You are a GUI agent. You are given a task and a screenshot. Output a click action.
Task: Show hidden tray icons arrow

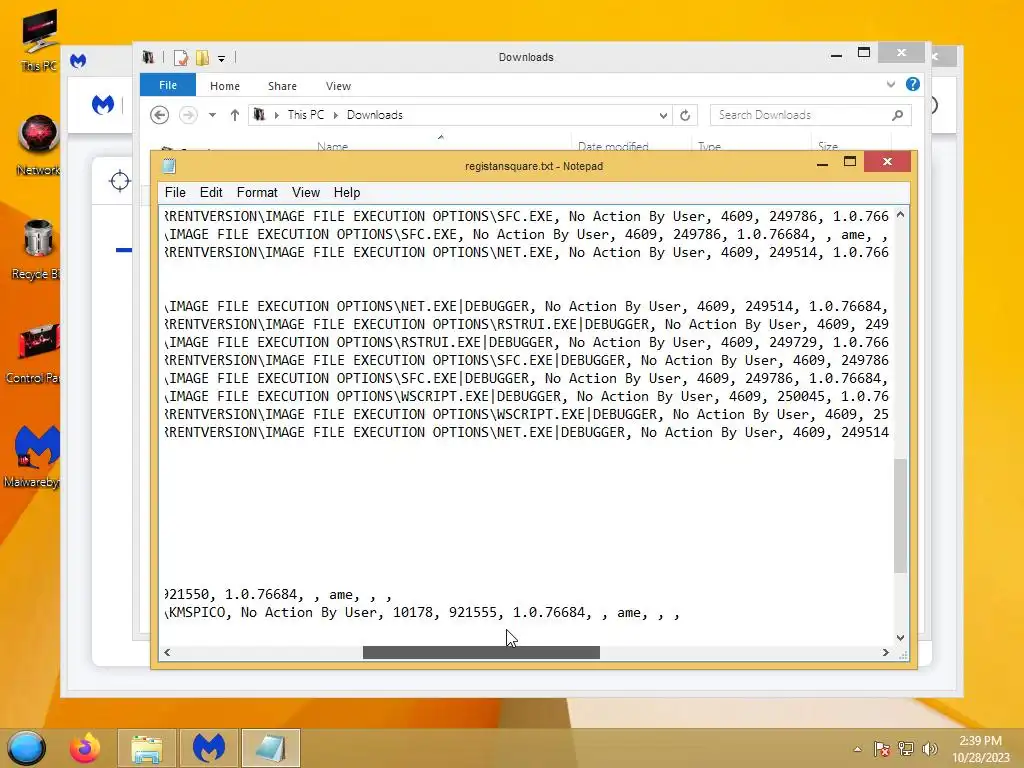[857, 749]
